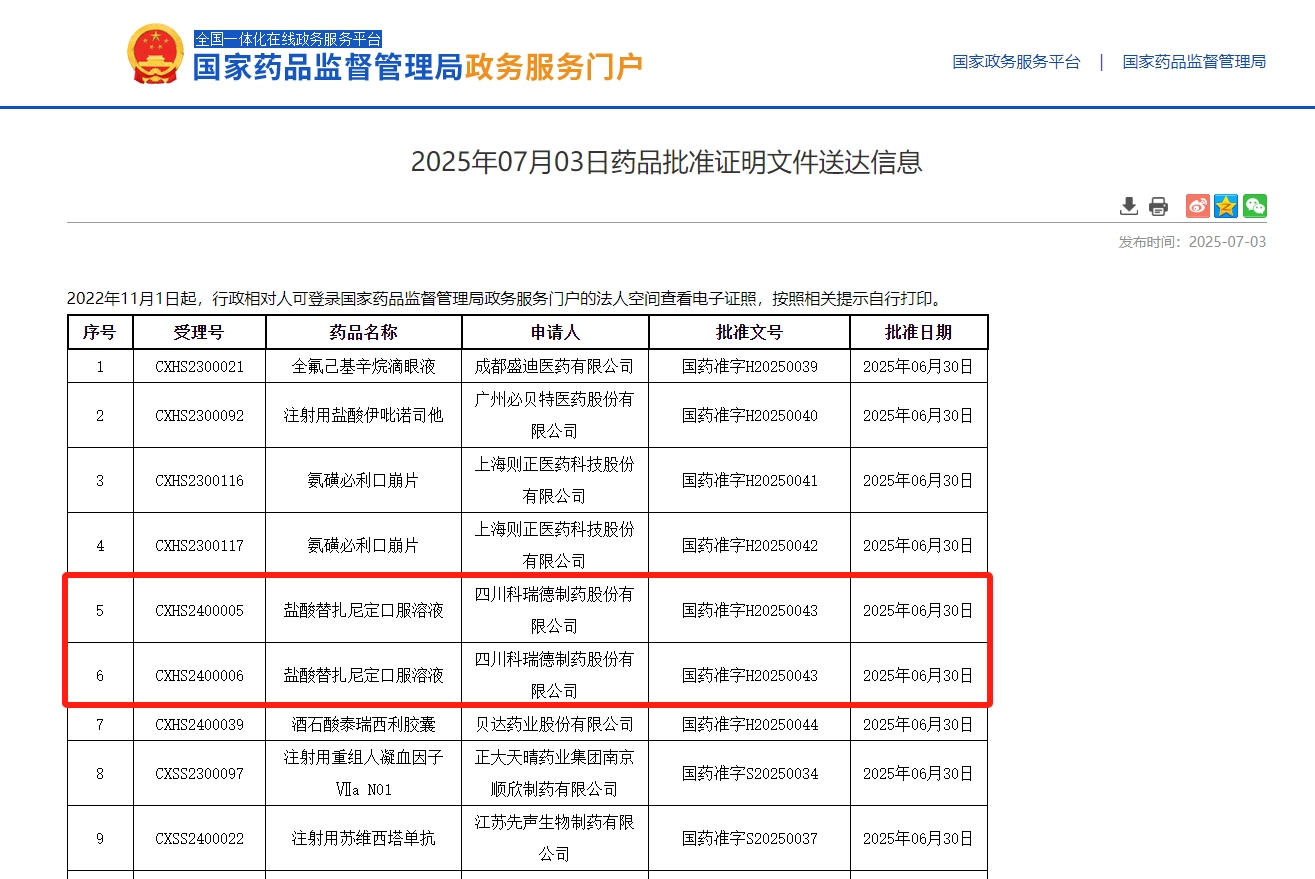
Task: Share via the QZone star icon
Action: click(x=1226, y=206)
